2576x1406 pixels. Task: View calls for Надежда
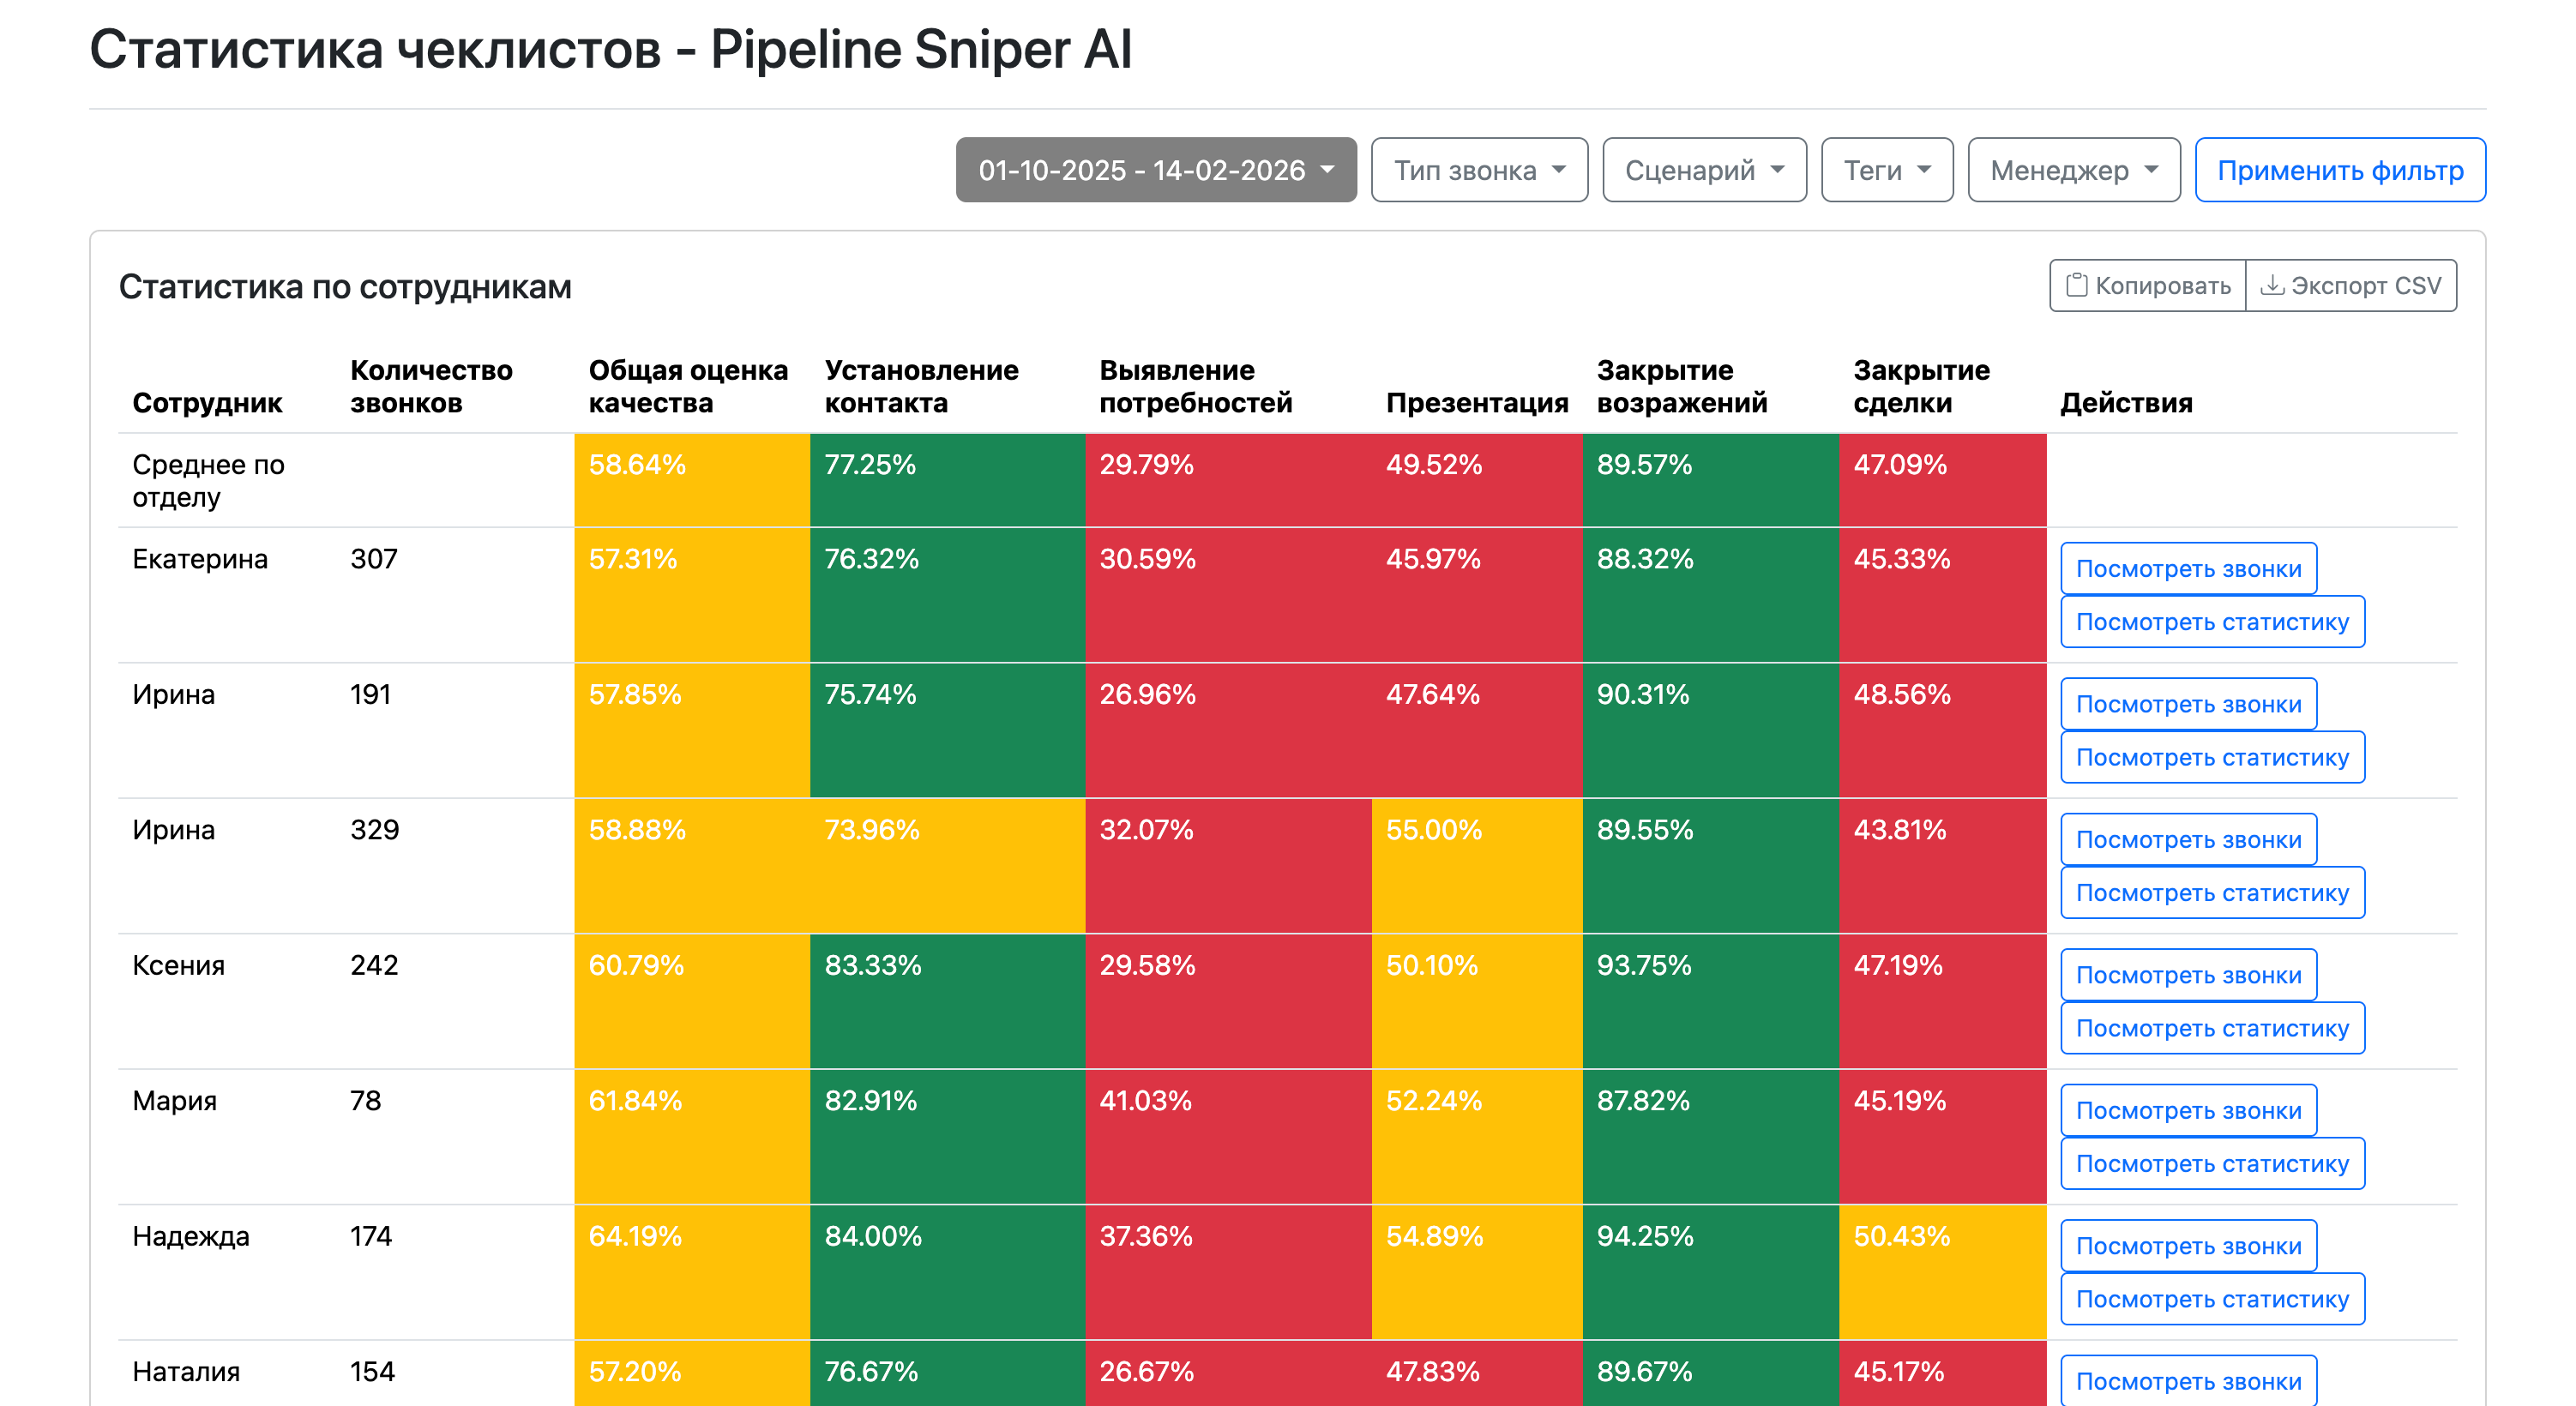(x=2188, y=1246)
